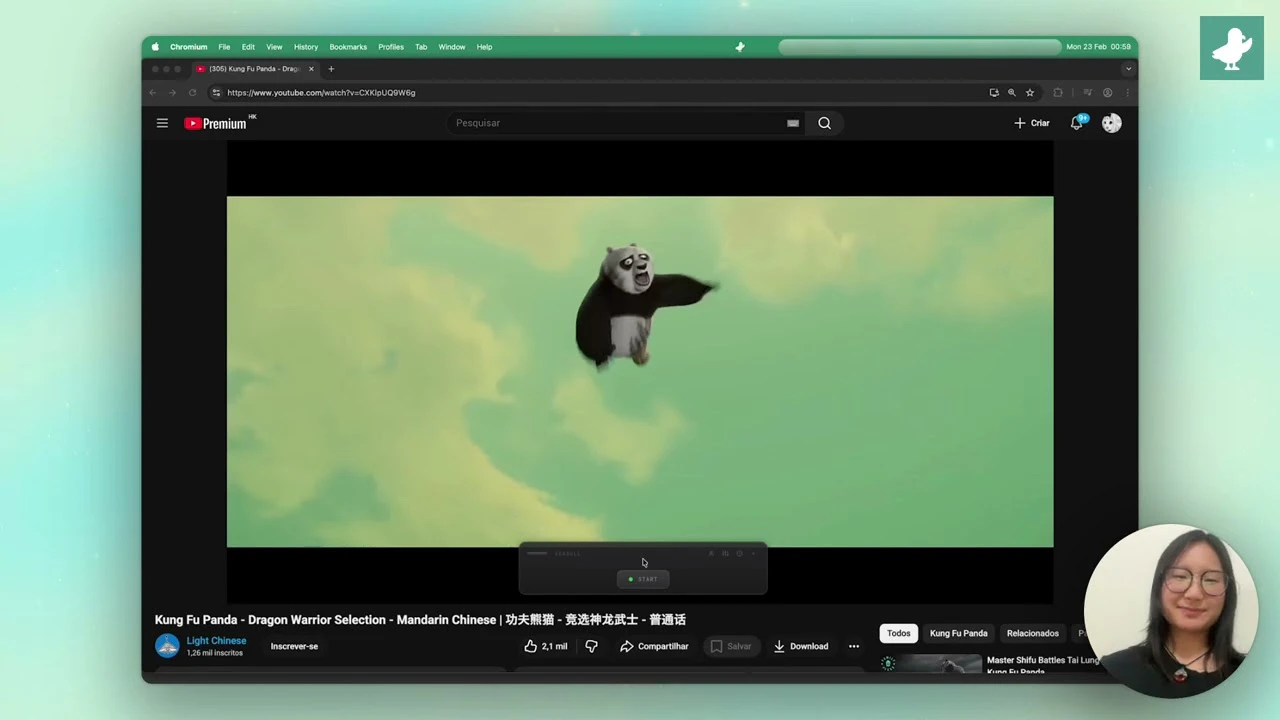Open the Profiles menu
Image resolution: width=1280 pixels, height=720 pixels.
click(x=391, y=47)
